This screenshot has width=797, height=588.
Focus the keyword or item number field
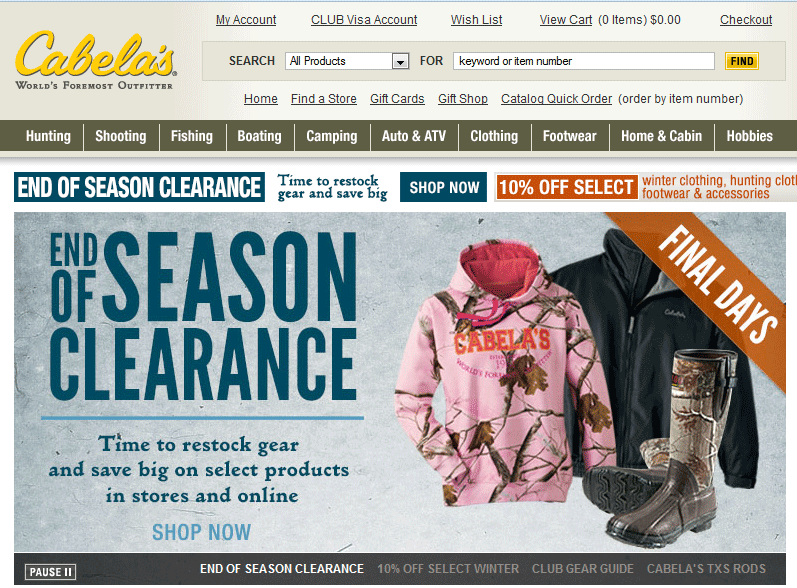pos(584,61)
